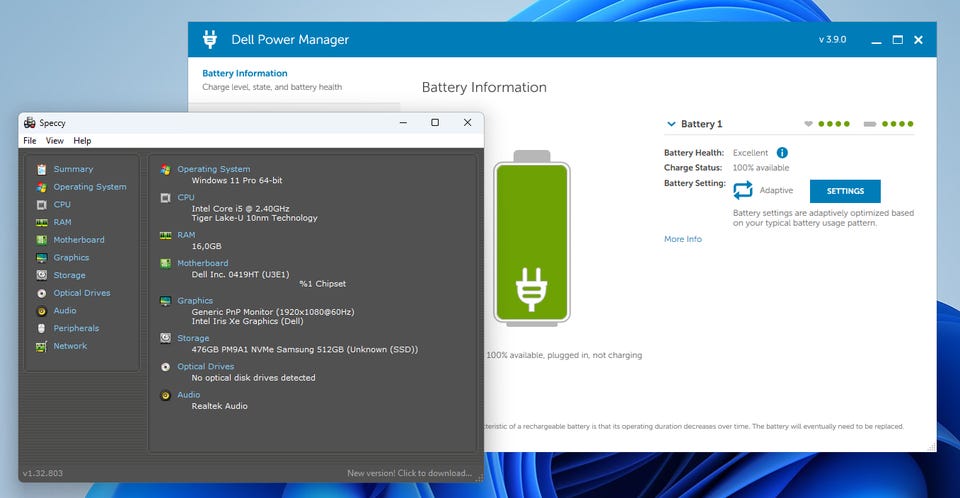This screenshot has height=498, width=960.
Task: Click the Optical Drives disc icon
Action: coord(42,293)
